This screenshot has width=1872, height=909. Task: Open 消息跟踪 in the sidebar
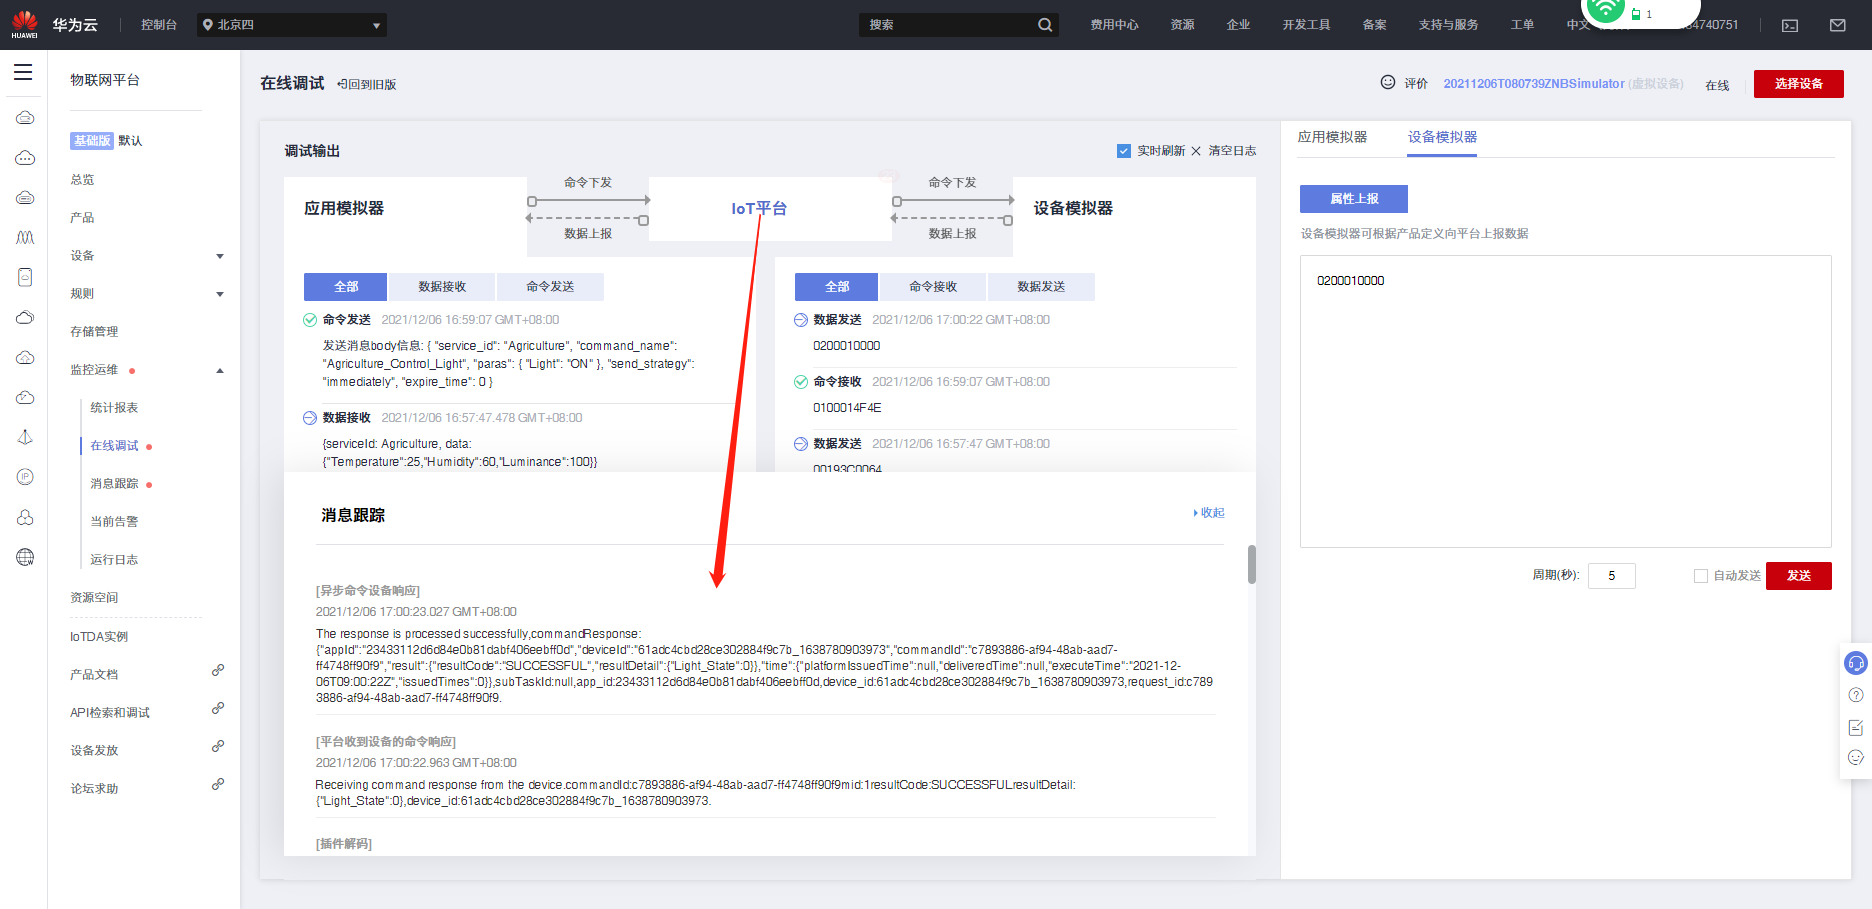tap(115, 484)
